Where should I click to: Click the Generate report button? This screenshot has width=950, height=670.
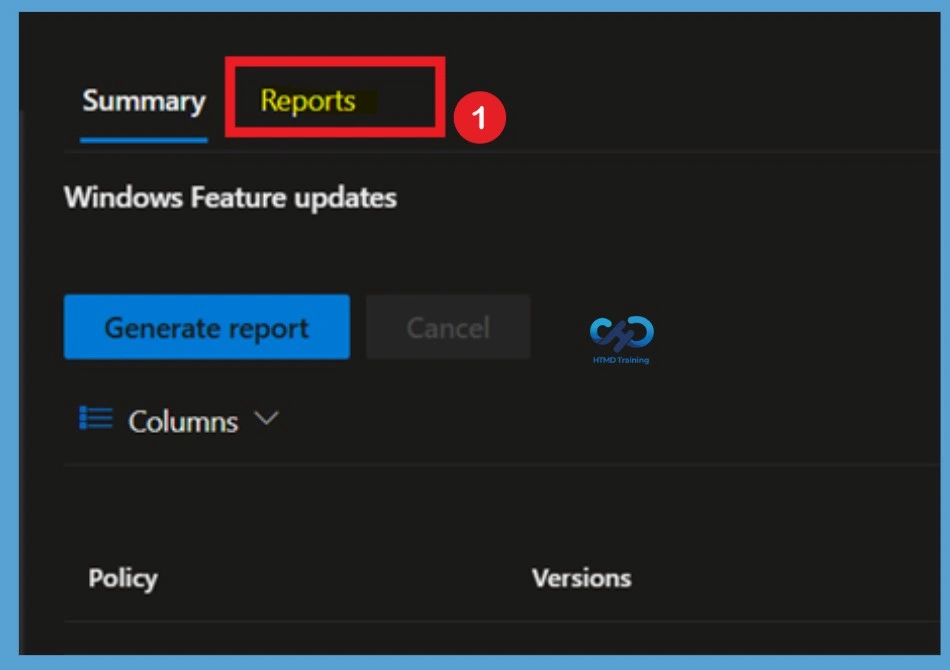pos(207,327)
